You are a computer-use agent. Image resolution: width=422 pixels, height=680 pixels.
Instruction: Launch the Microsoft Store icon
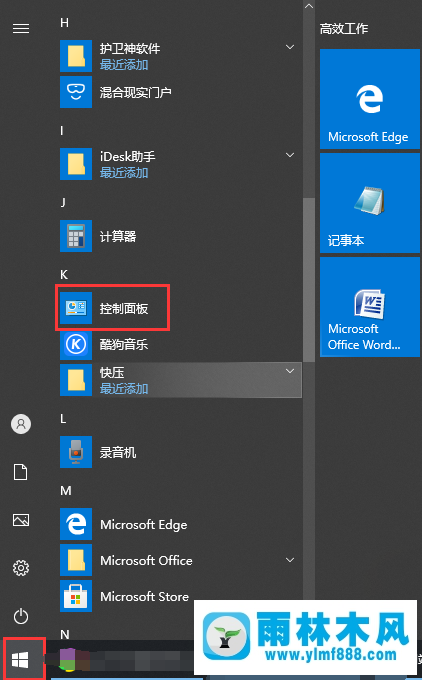[76, 596]
